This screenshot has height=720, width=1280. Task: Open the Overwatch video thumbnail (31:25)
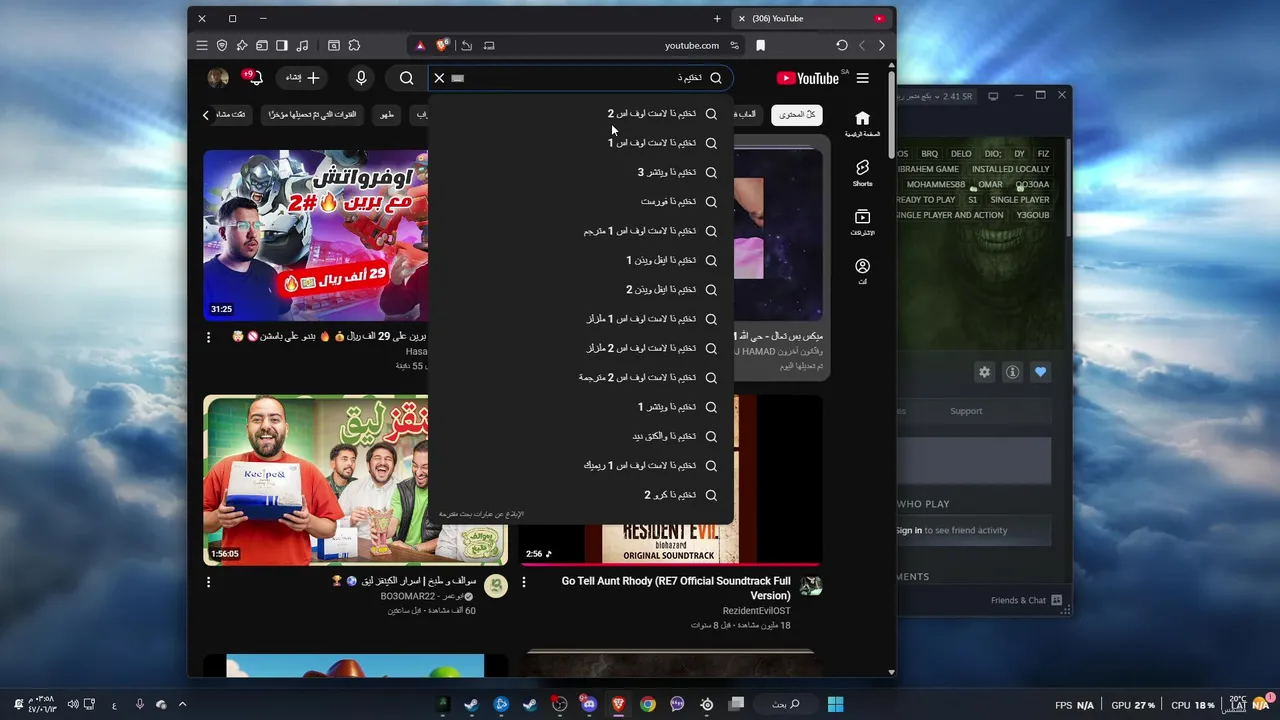click(x=316, y=235)
